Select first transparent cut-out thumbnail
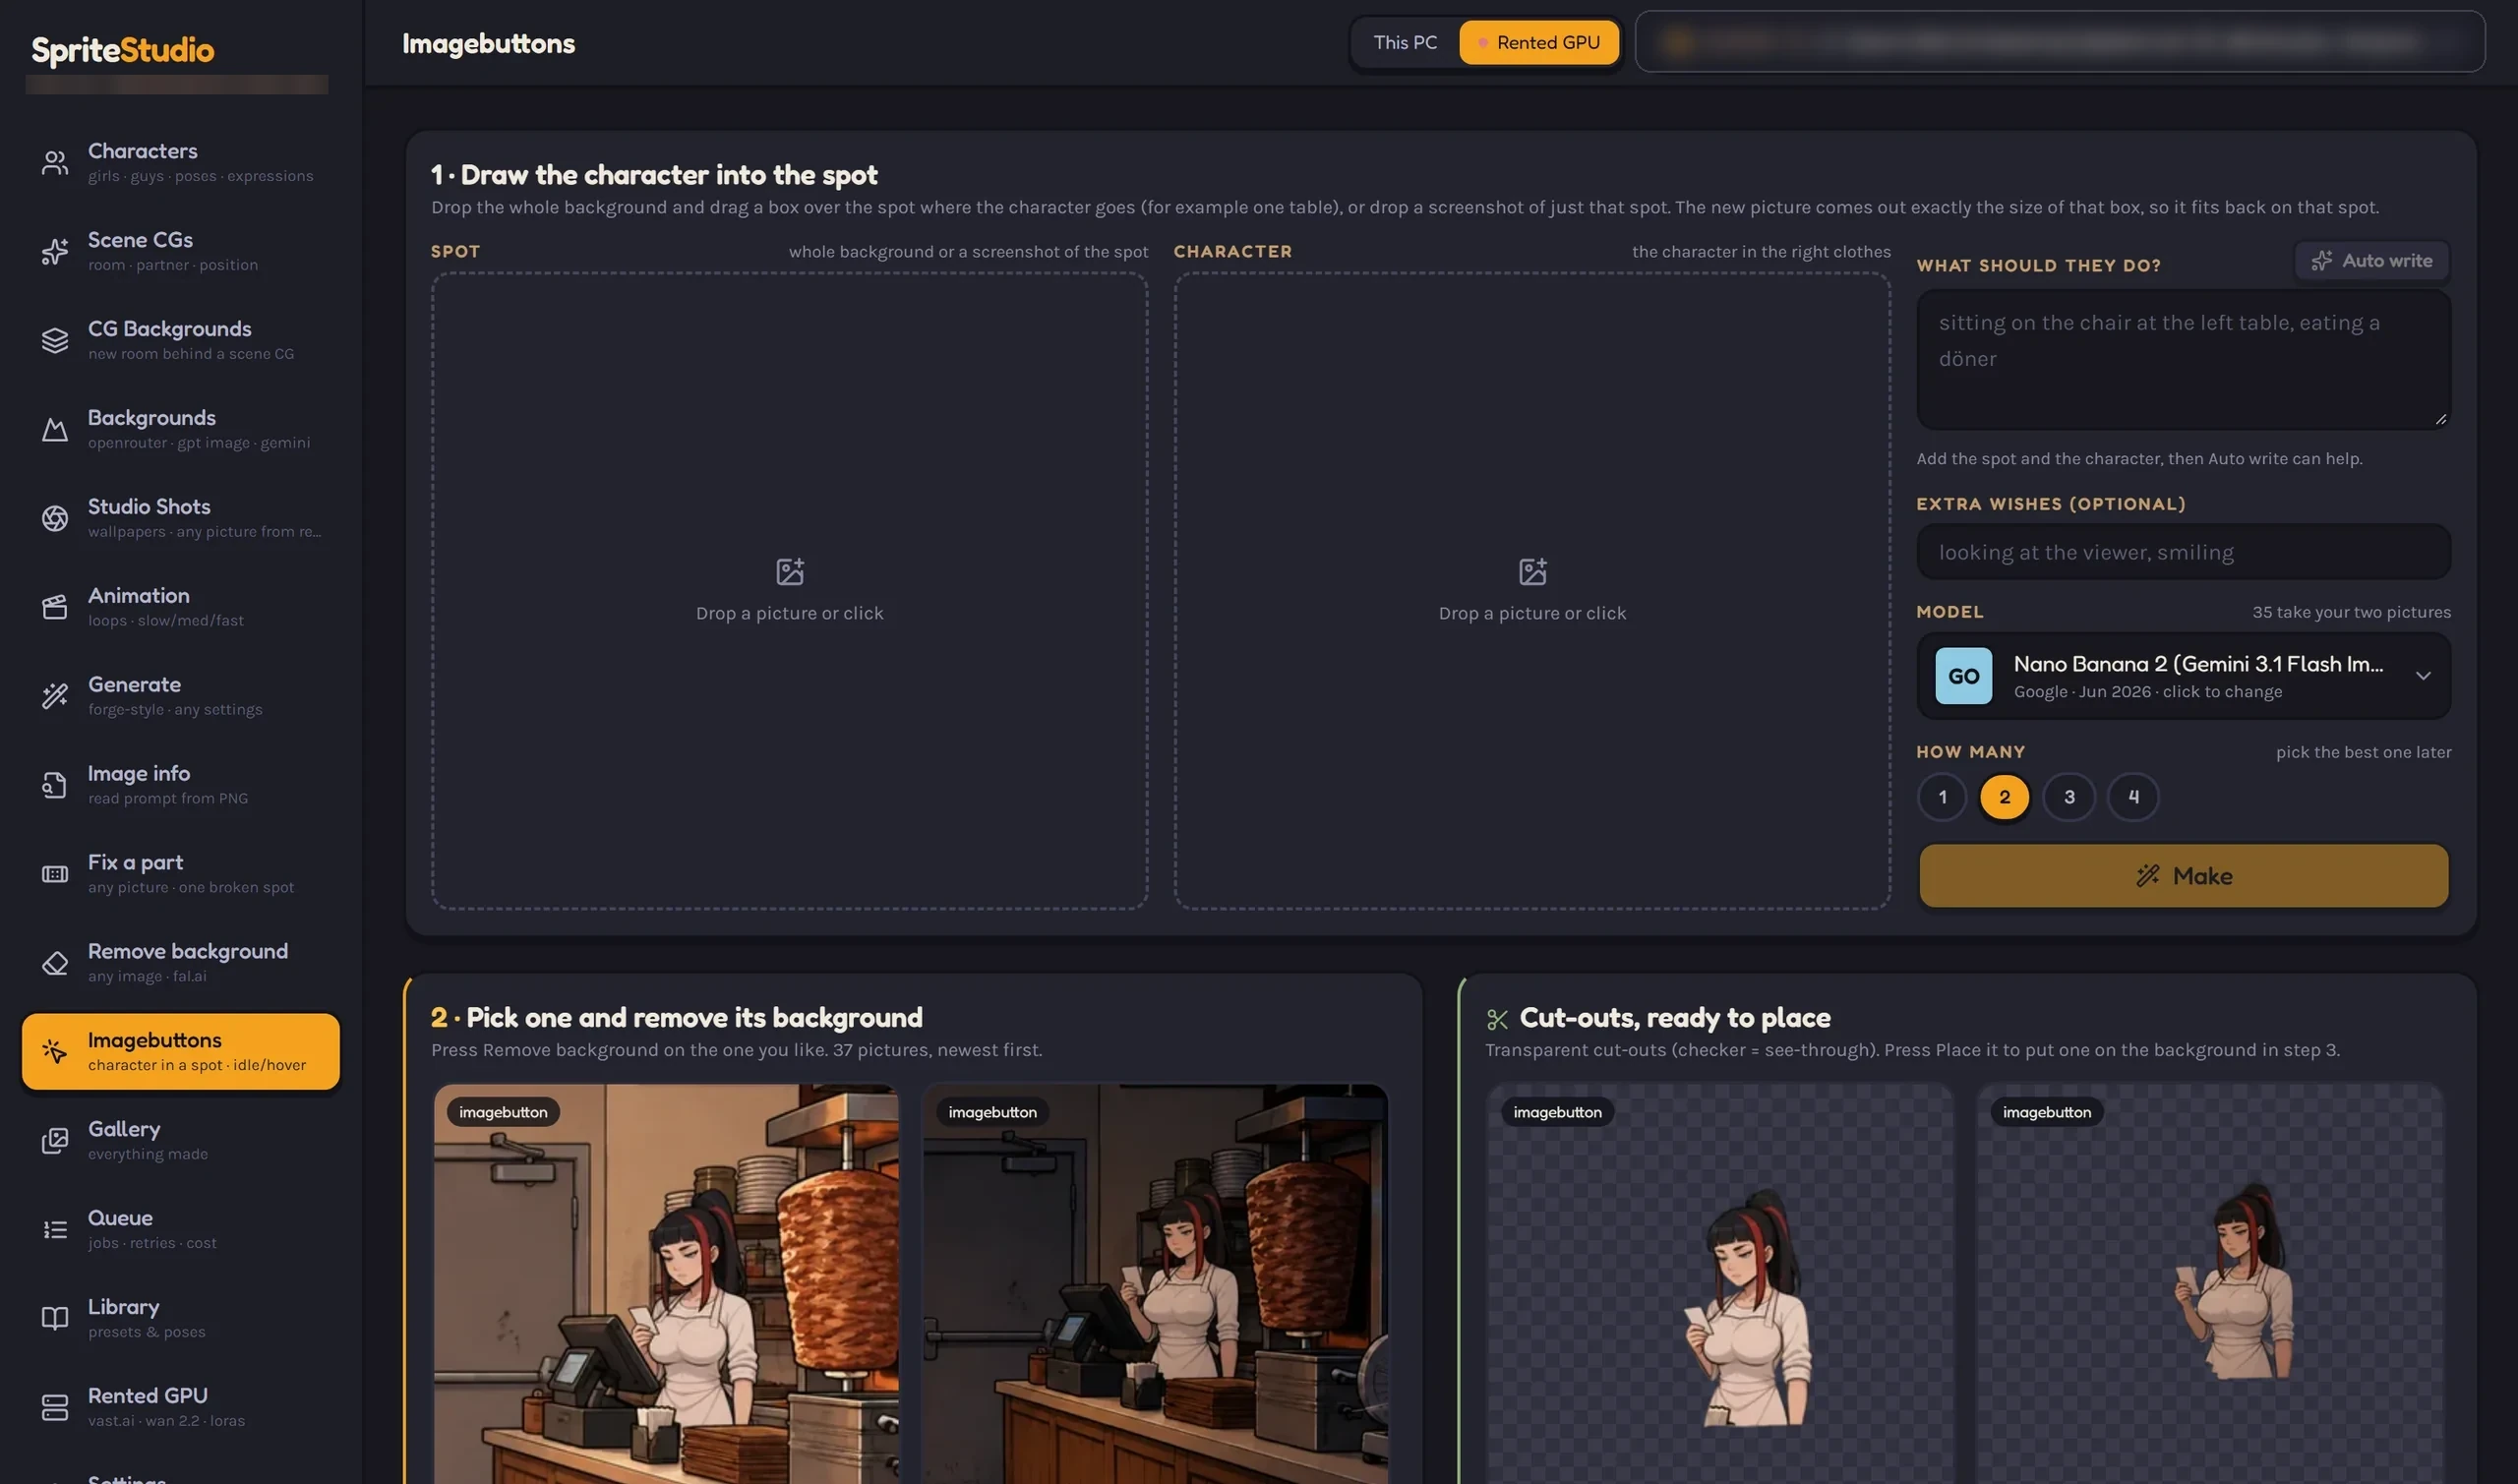The height and width of the screenshot is (1484, 2518). pyautogui.click(x=1720, y=1284)
